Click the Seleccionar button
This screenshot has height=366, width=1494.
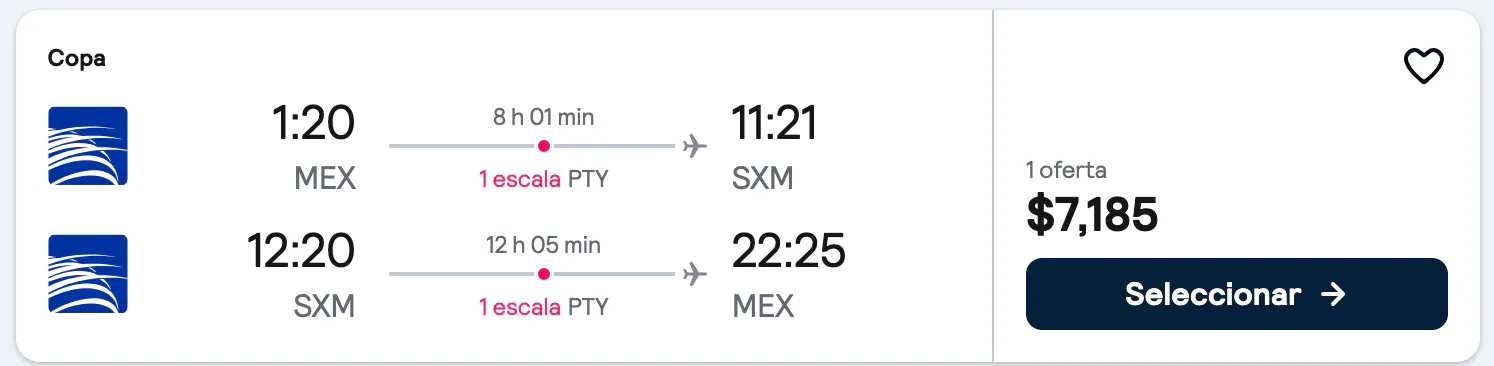coord(1236,294)
